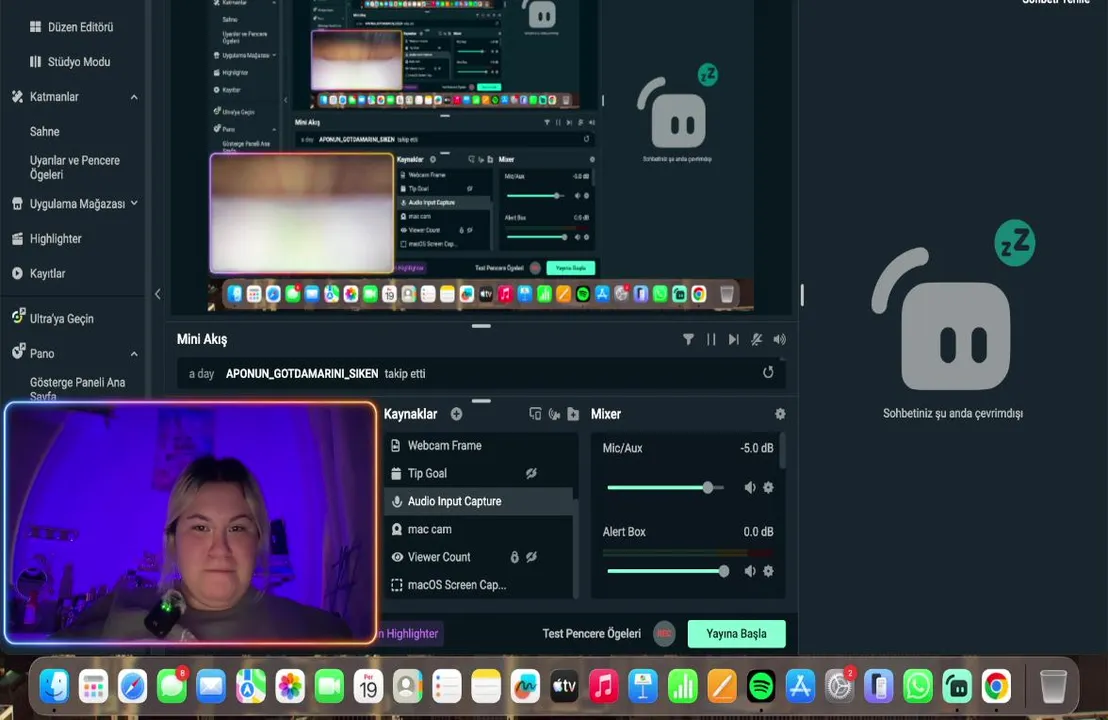The height and width of the screenshot is (720, 1108).
Task: Toggle the Mini Akış alert mute icon
Action: 756,339
